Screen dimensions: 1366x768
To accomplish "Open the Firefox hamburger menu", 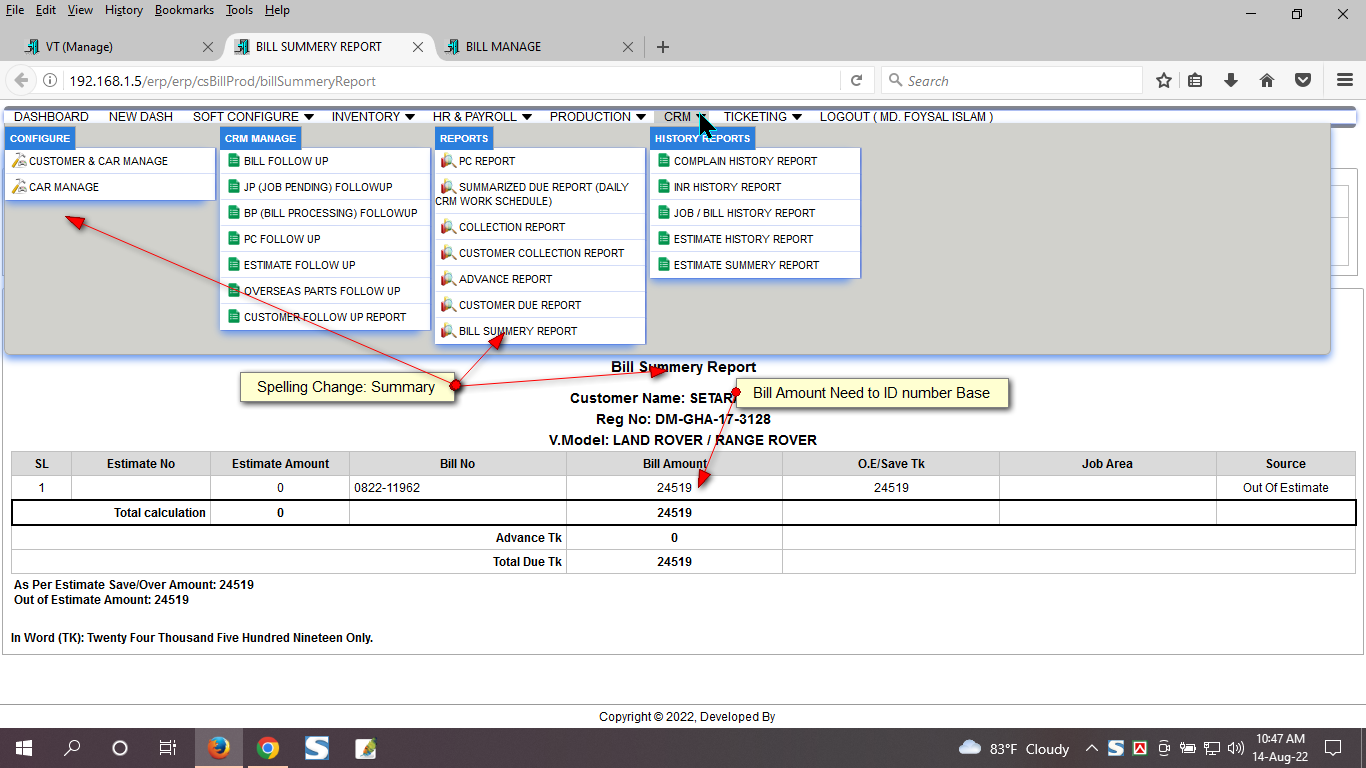I will [1345, 81].
